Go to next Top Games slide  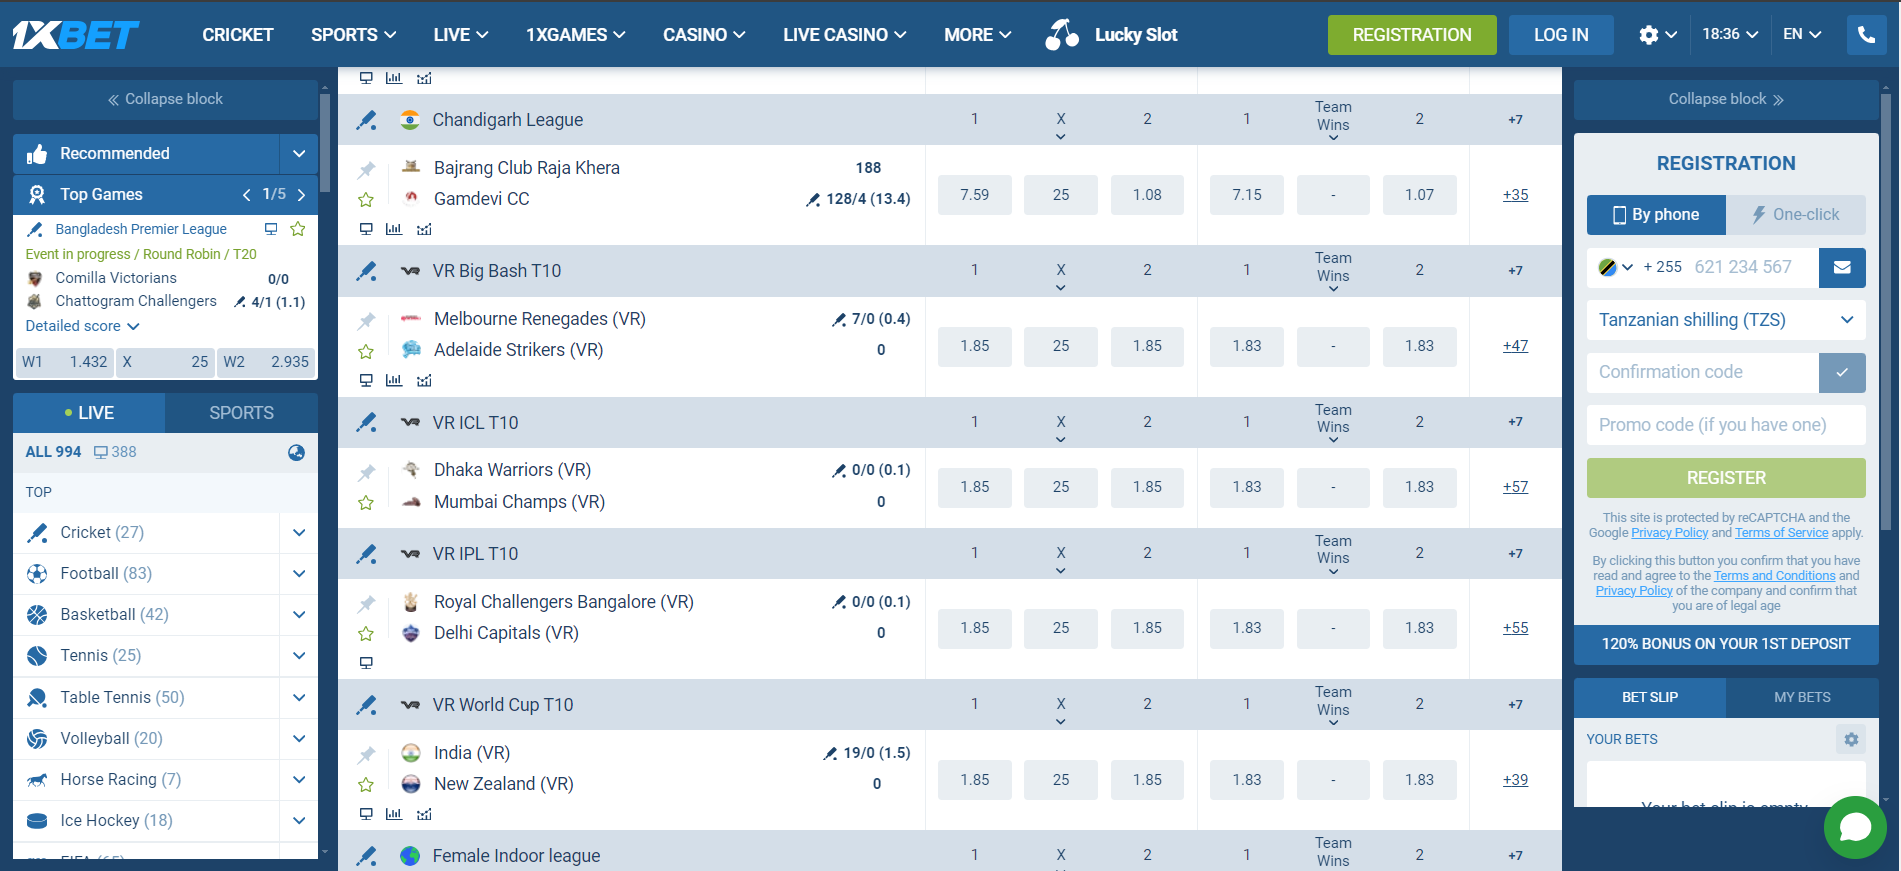(301, 195)
